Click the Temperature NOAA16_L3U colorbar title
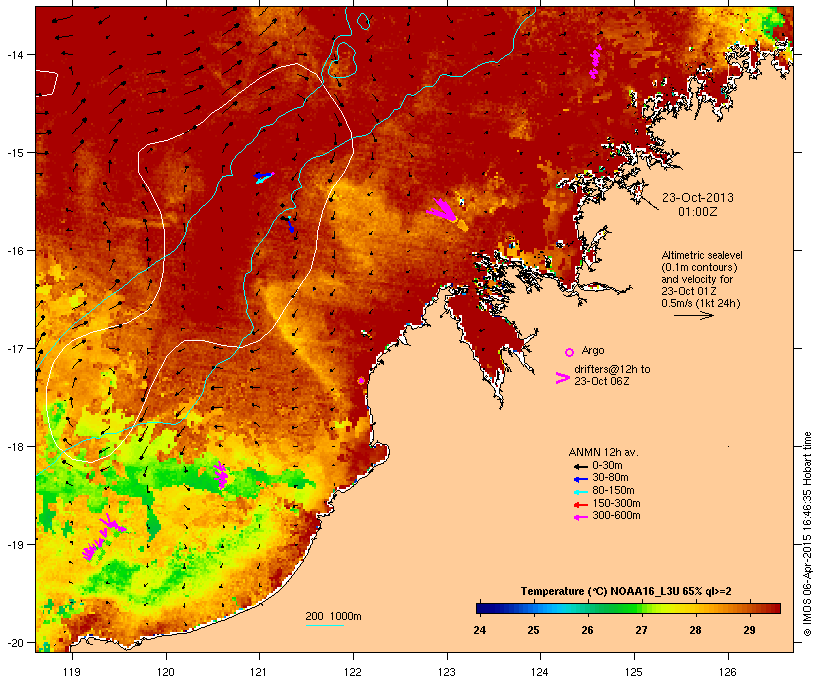 (x=626, y=592)
